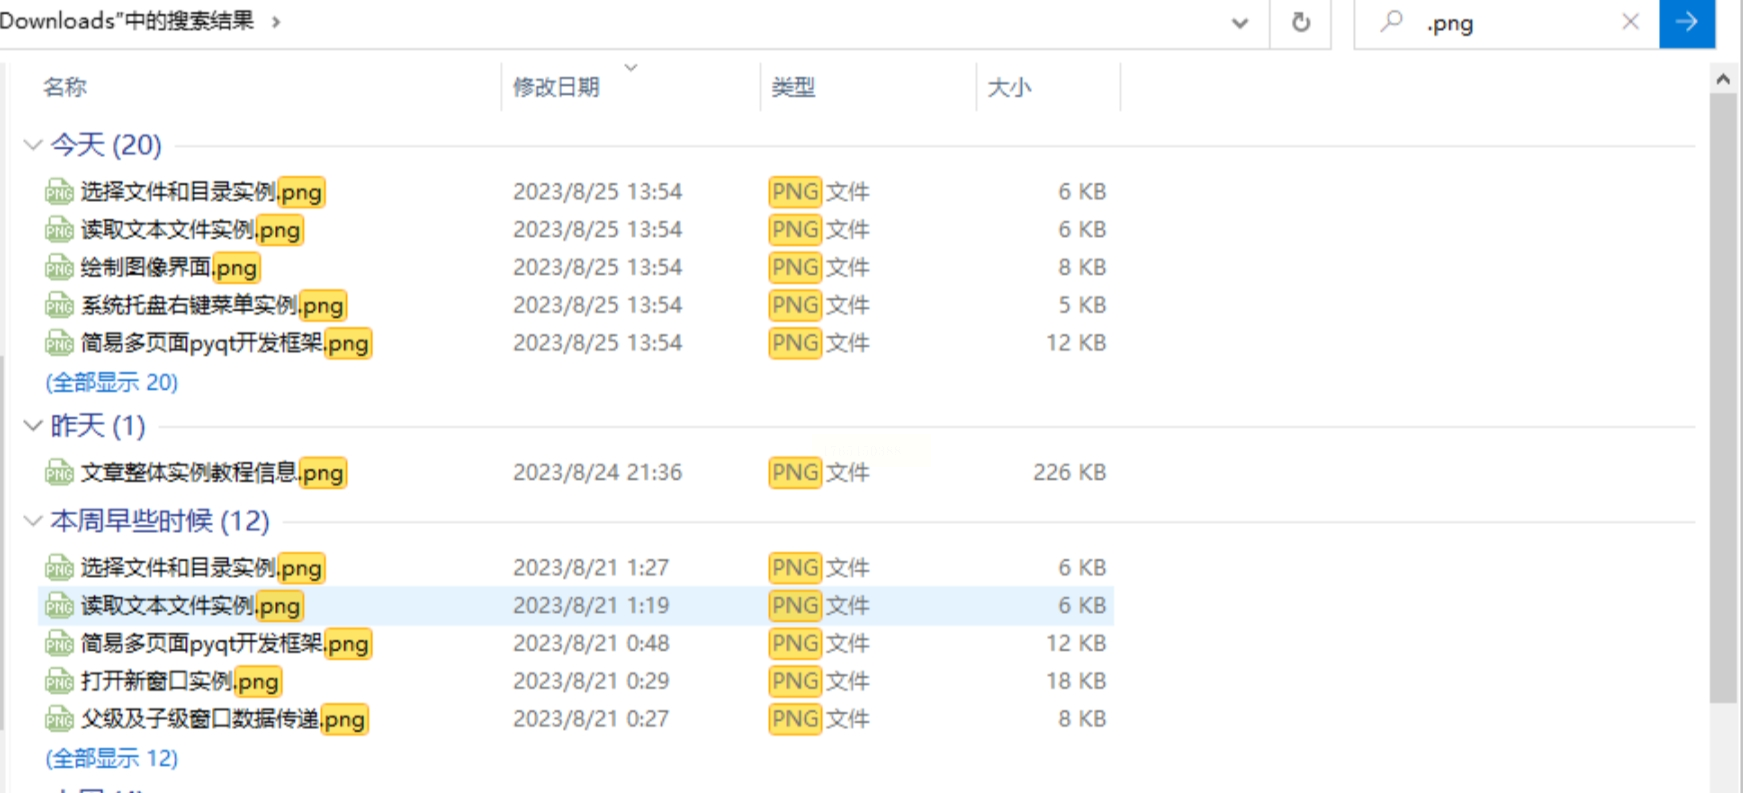
Task: Select the PNG icon of 读取文本文件实例.png dated 13:54
Action: (x=59, y=230)
